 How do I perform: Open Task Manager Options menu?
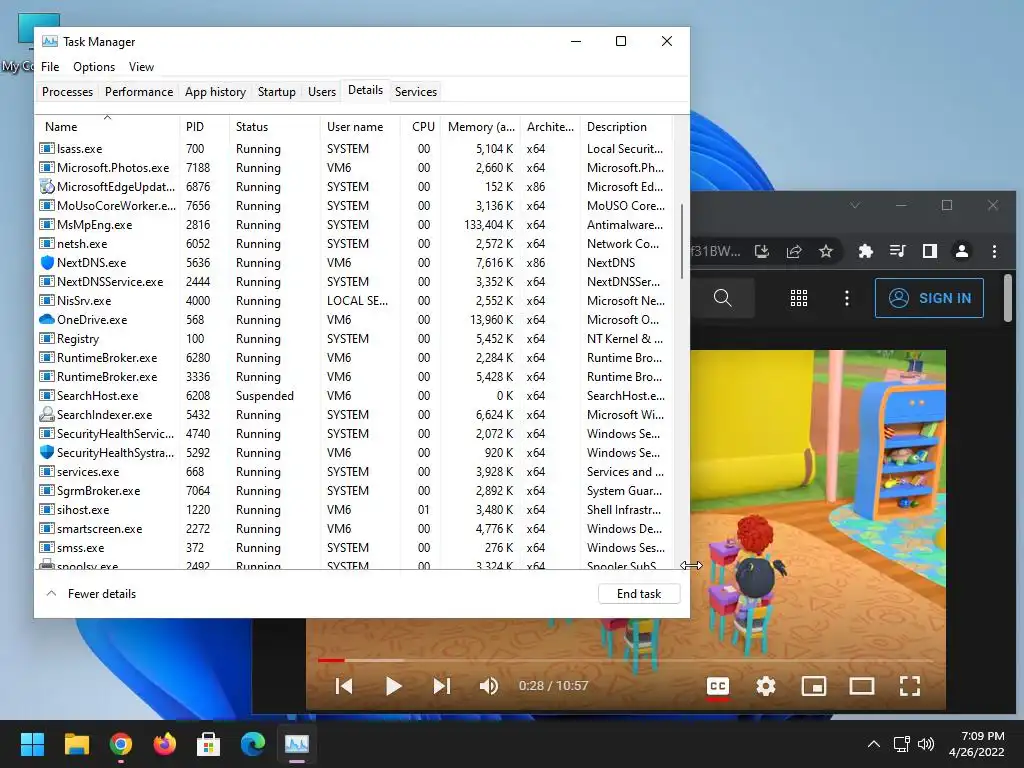pos(94,67)
